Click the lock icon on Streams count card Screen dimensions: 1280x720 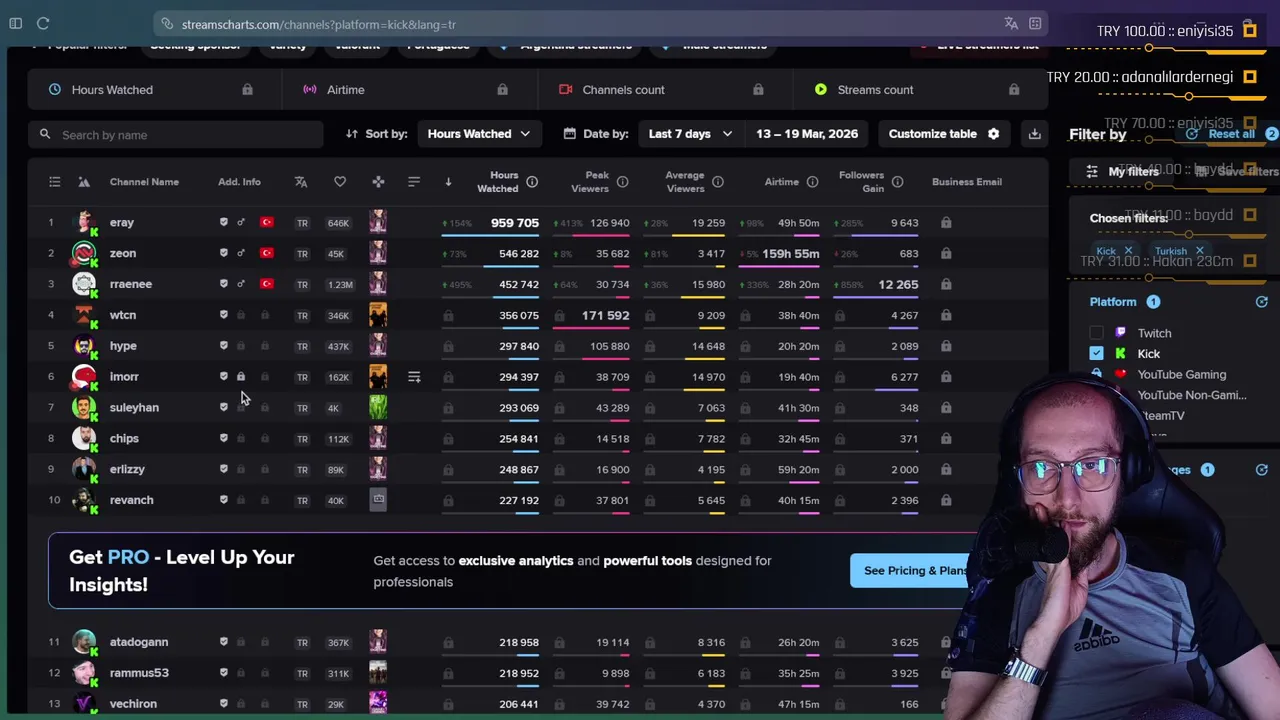pos(1014,90)
